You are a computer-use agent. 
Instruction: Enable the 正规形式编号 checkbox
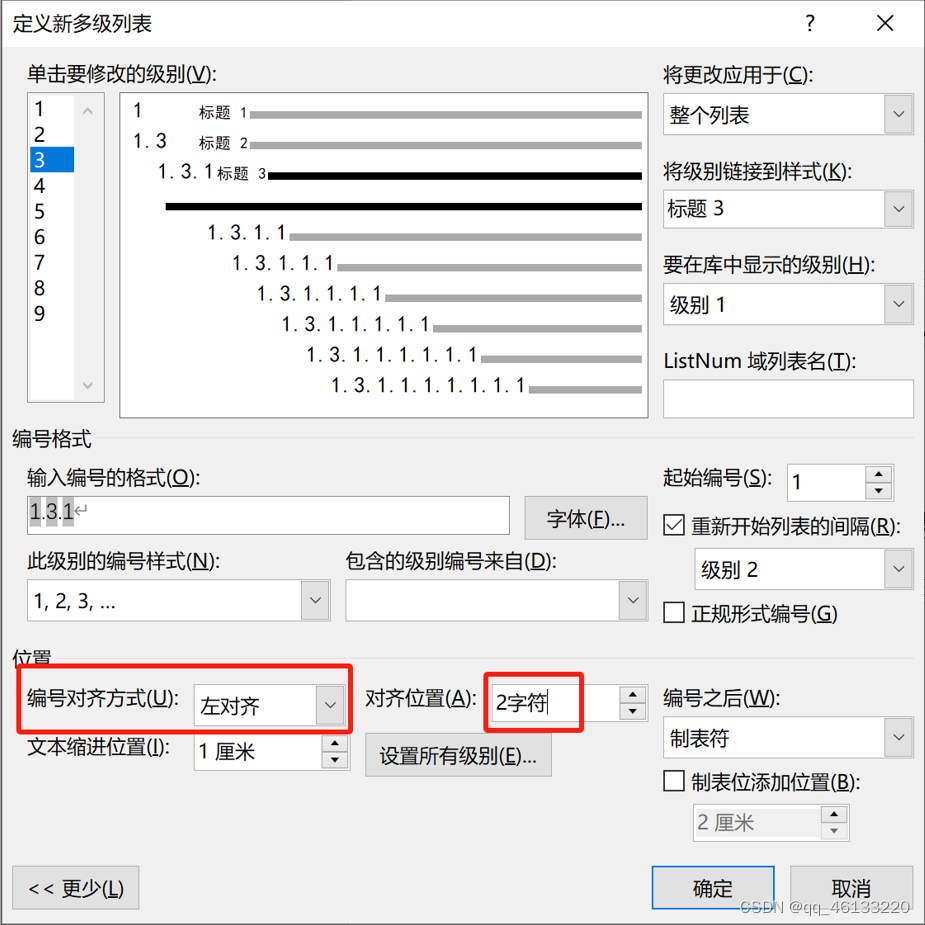click(674, 613)
